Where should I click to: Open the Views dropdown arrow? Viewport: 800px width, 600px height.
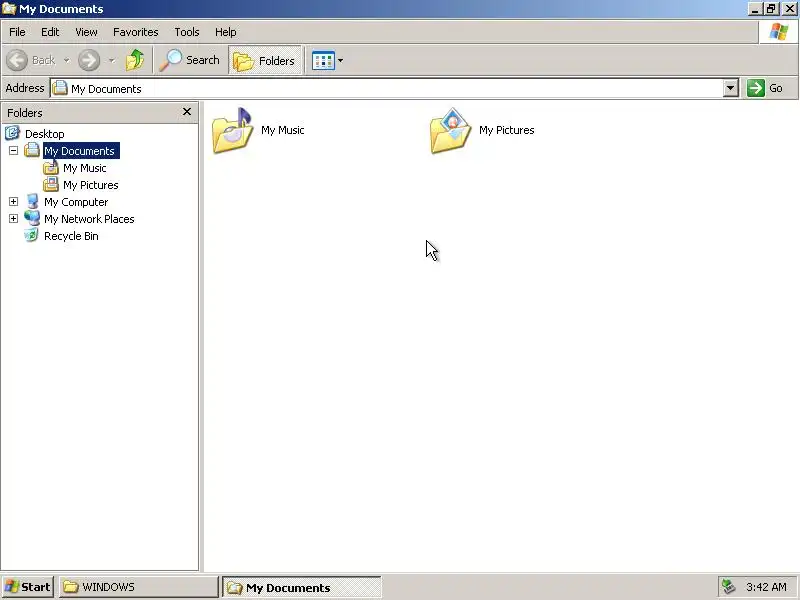pos(340,61)
